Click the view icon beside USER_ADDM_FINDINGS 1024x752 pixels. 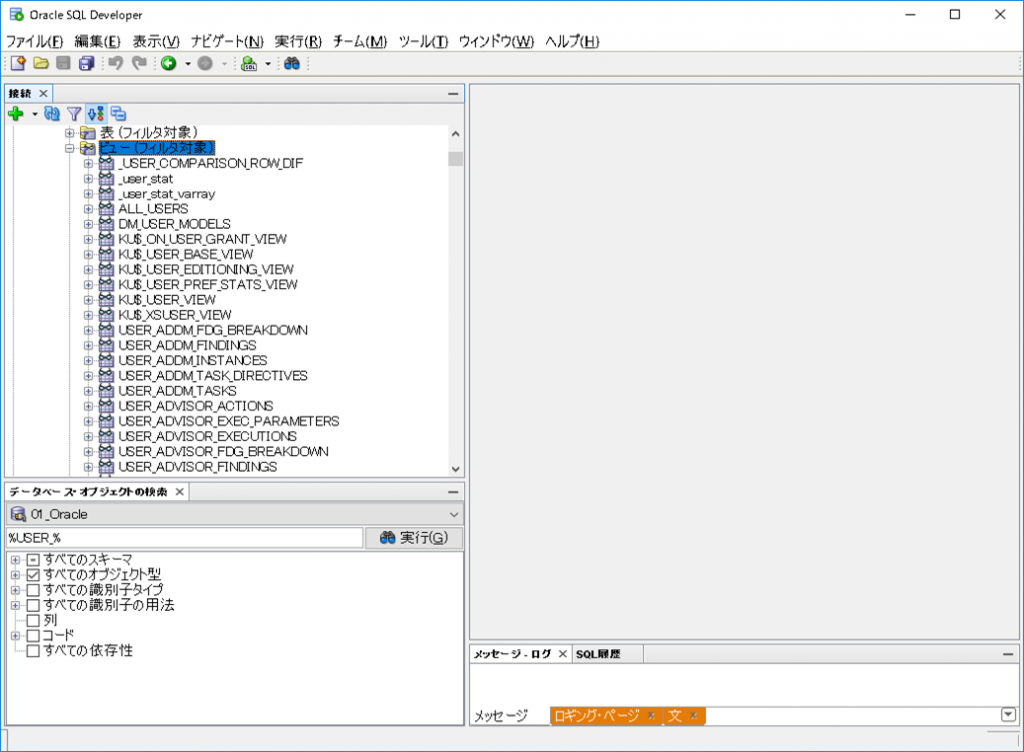[x=106, y=345]
